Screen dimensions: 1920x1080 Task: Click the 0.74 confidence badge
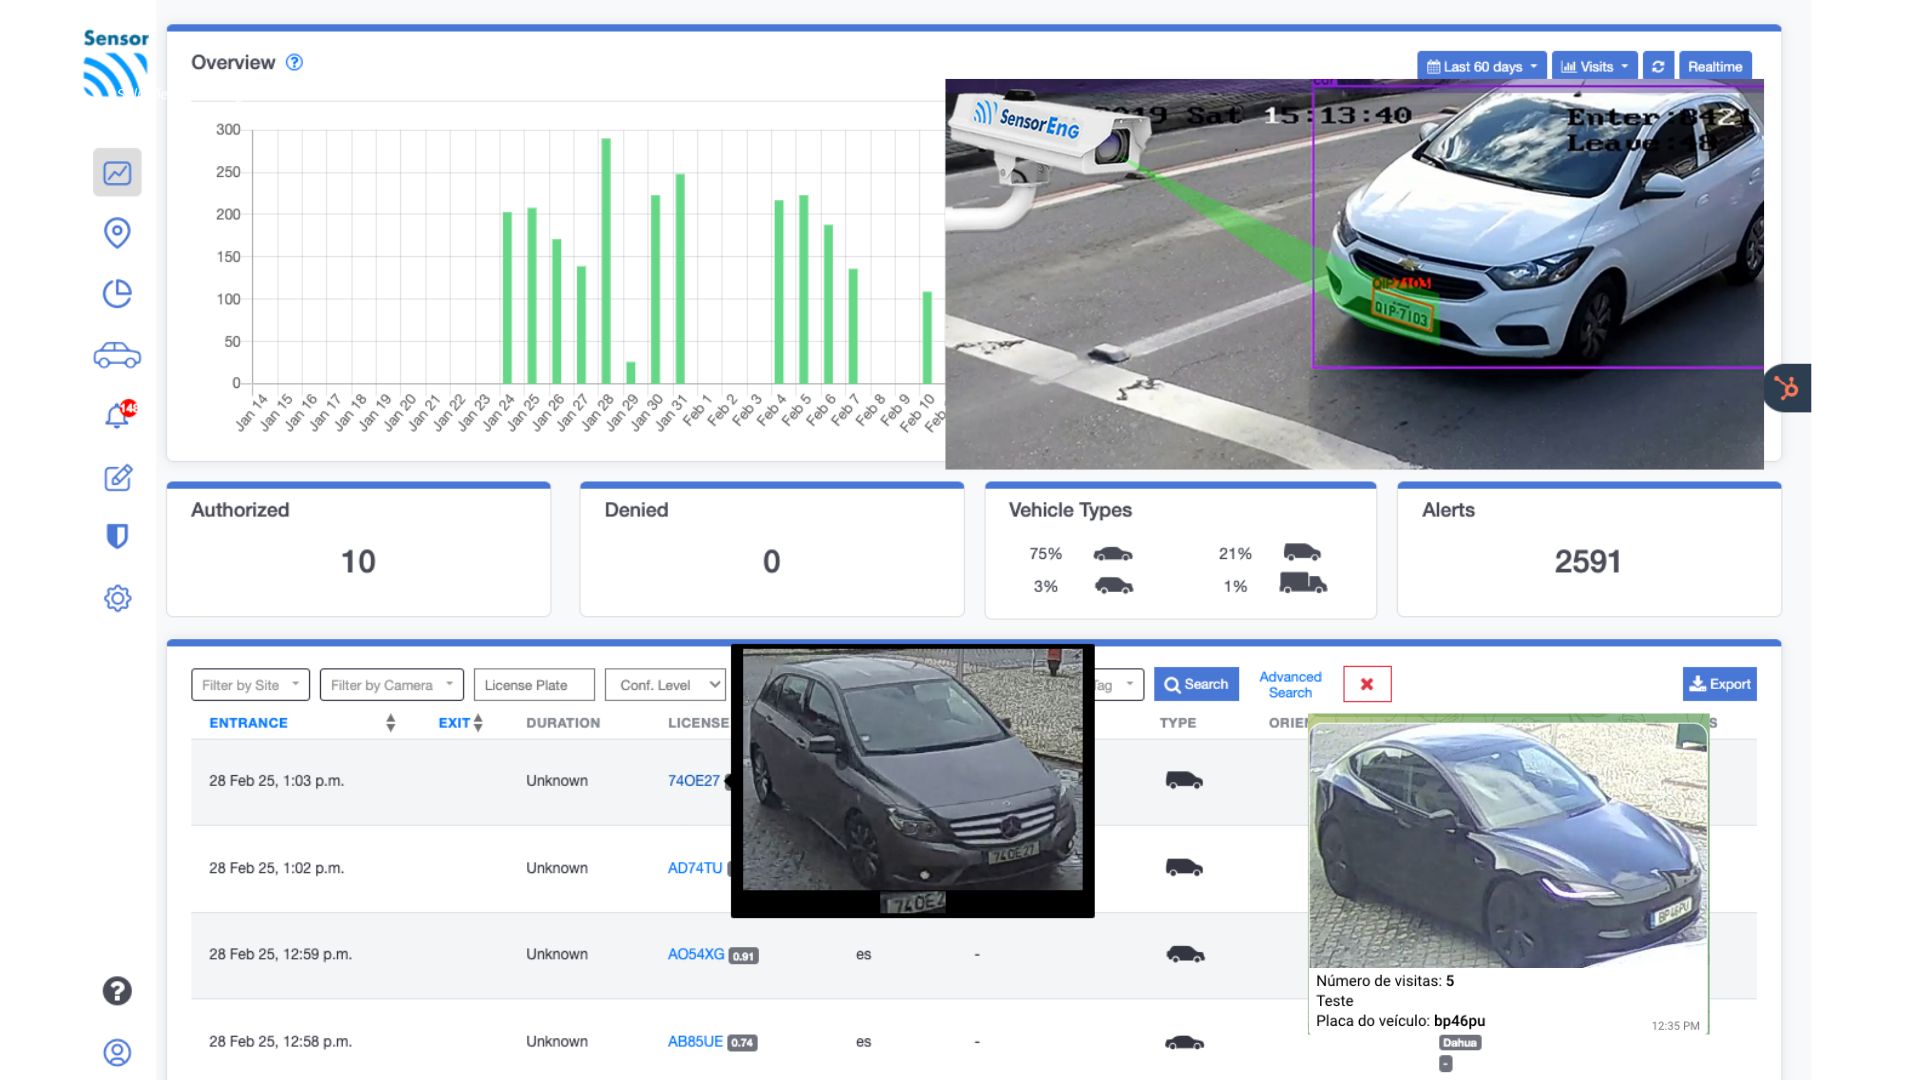[742, 1043]
